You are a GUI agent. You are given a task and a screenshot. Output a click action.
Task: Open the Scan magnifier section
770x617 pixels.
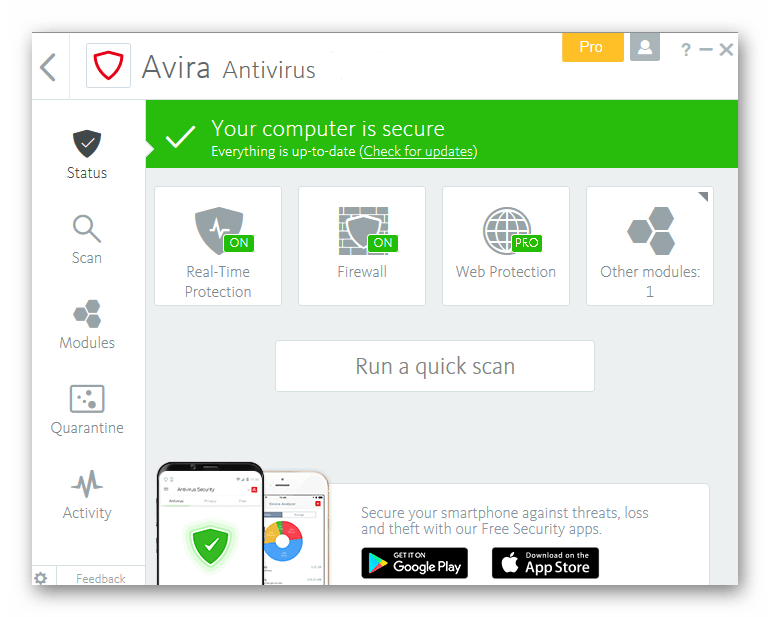coord(87,239)
